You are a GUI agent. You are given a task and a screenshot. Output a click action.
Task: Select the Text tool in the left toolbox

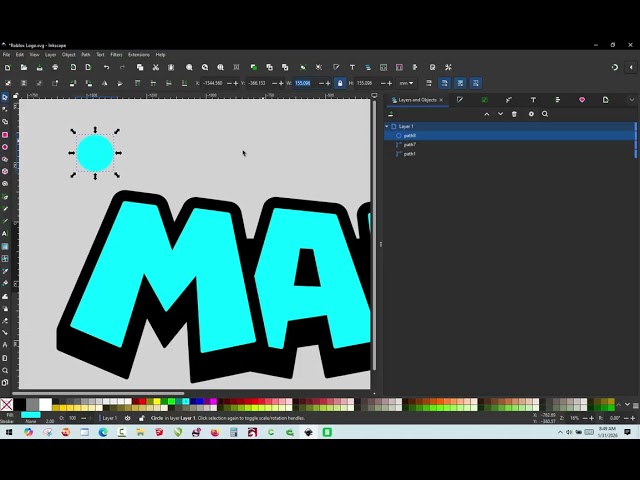(x=5, y=233)
